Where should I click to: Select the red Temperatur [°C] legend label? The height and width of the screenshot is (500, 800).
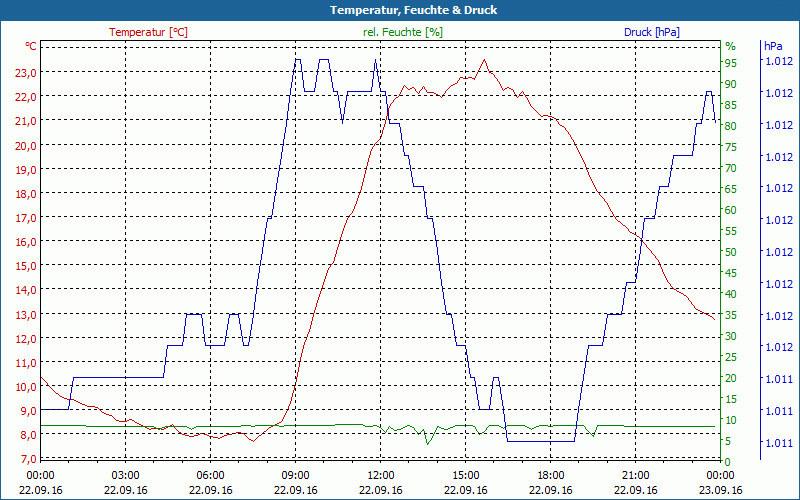point(148,32)
